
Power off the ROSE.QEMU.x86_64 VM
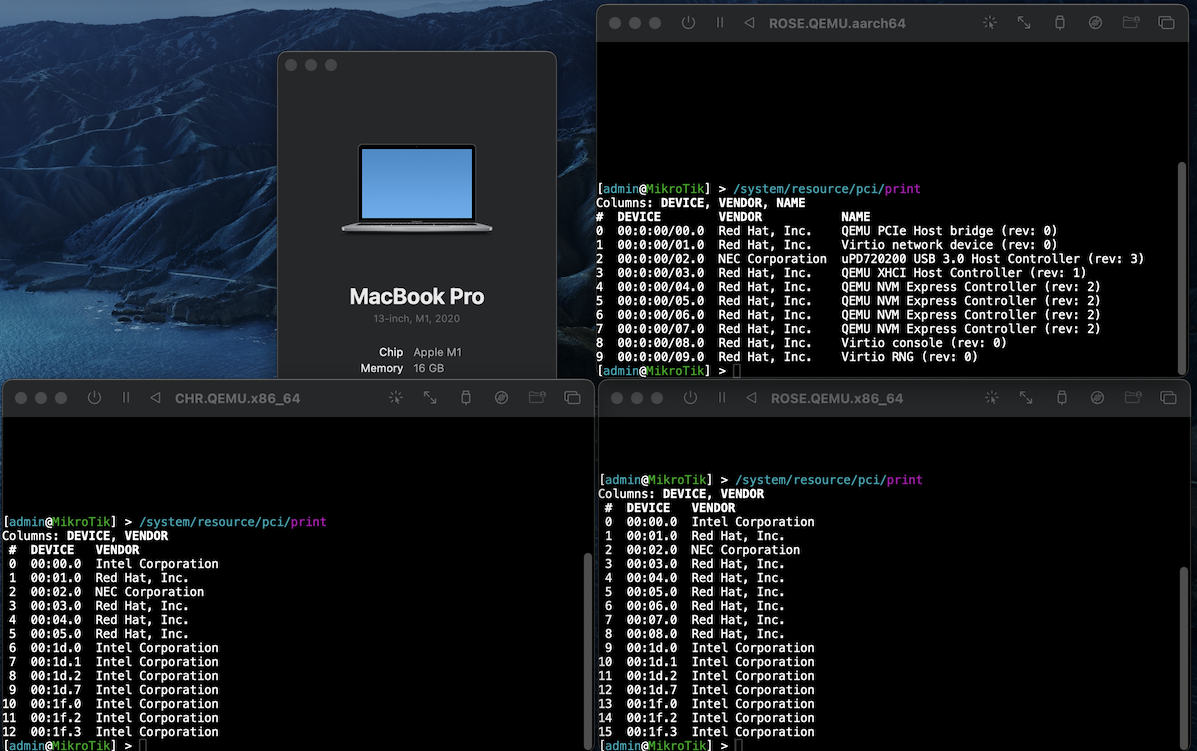pos(690,398)
